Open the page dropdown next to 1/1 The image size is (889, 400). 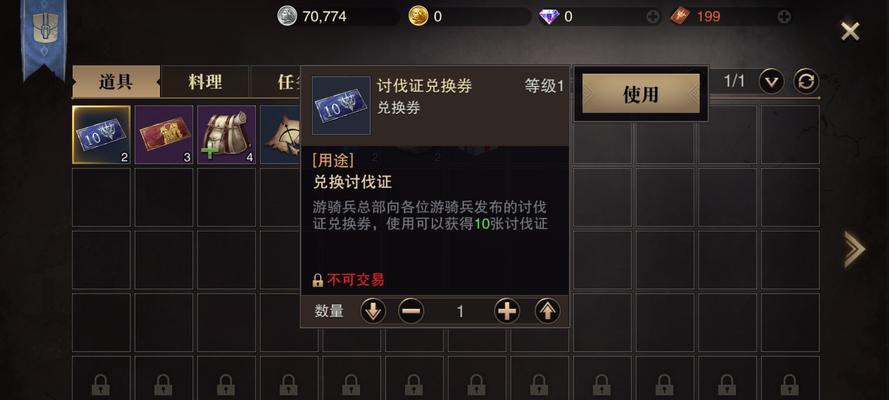[771, 82]
